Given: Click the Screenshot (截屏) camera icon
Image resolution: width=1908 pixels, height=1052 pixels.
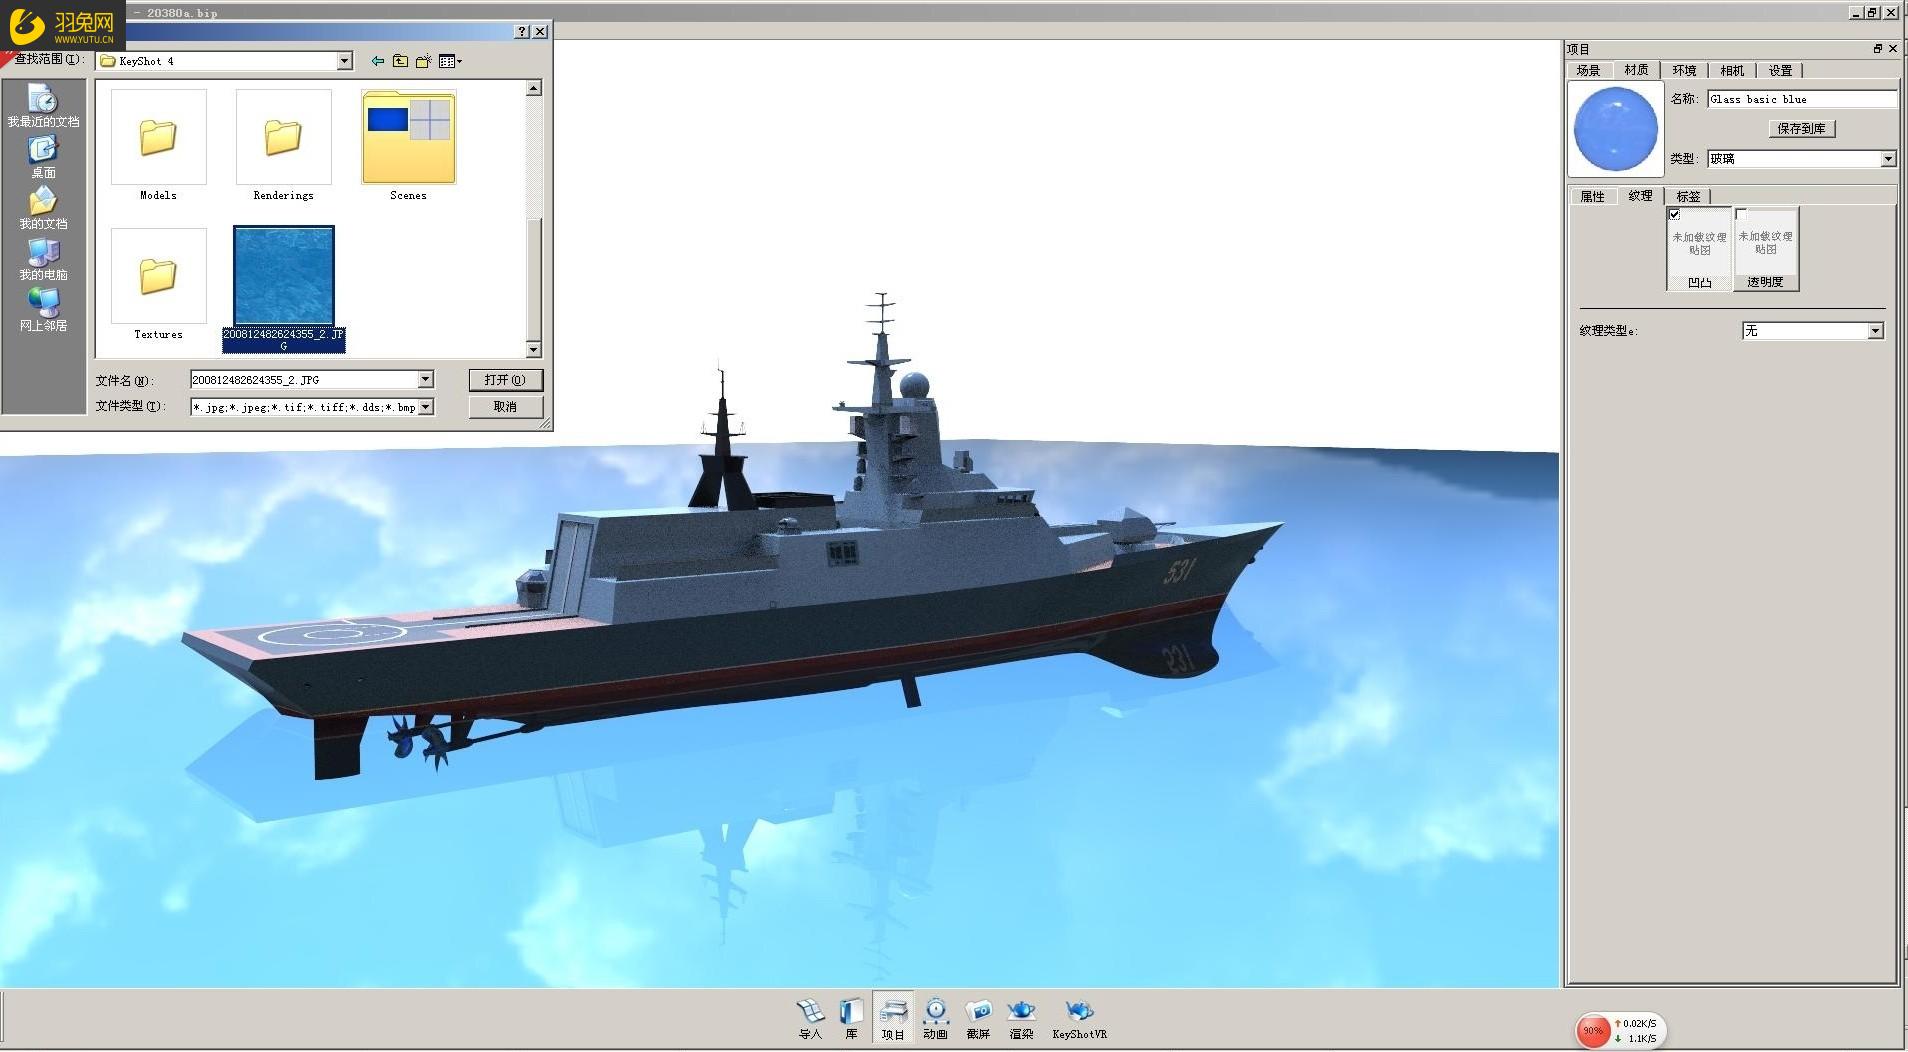Looking at the screenshot, I should pyautogui.click(x=978, y=1012).
